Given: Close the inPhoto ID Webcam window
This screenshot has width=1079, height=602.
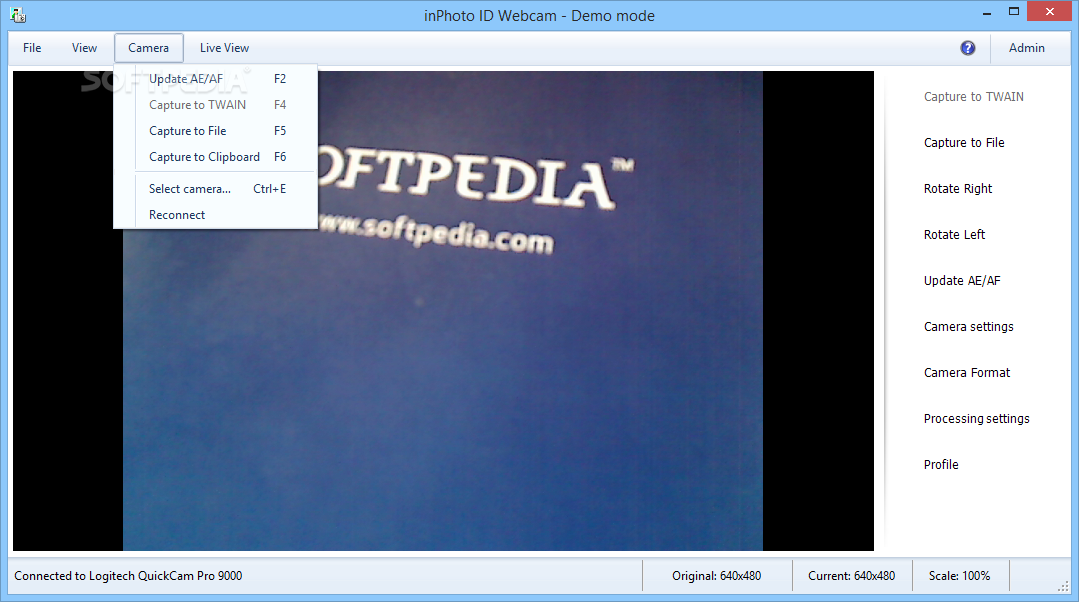Looking at the screenshot, I should point(1049,11).
